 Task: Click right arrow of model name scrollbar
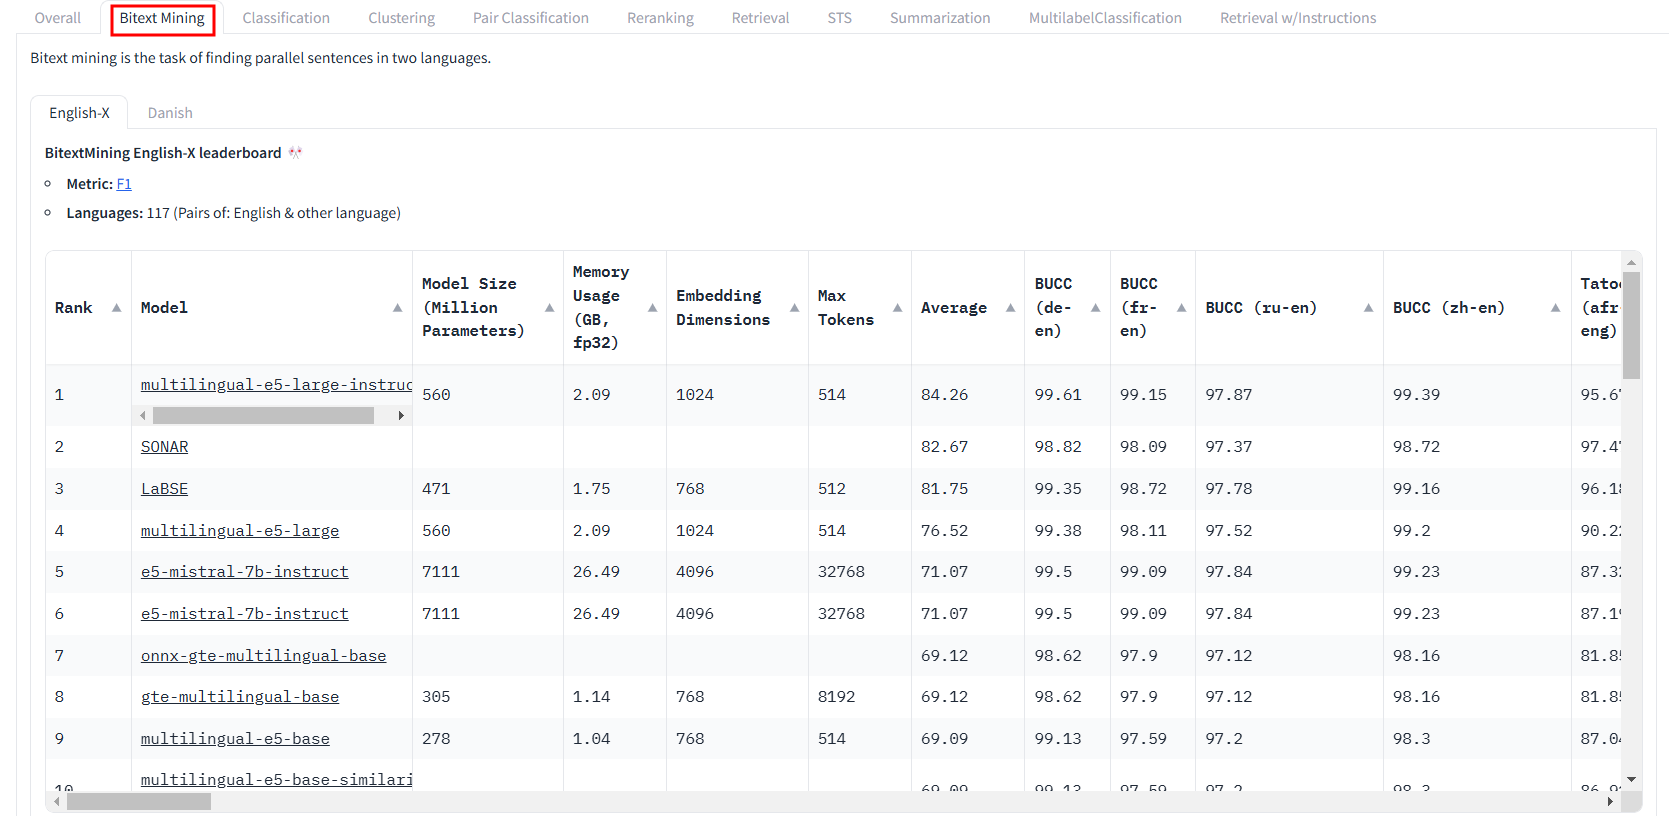(x=401, y=415)
